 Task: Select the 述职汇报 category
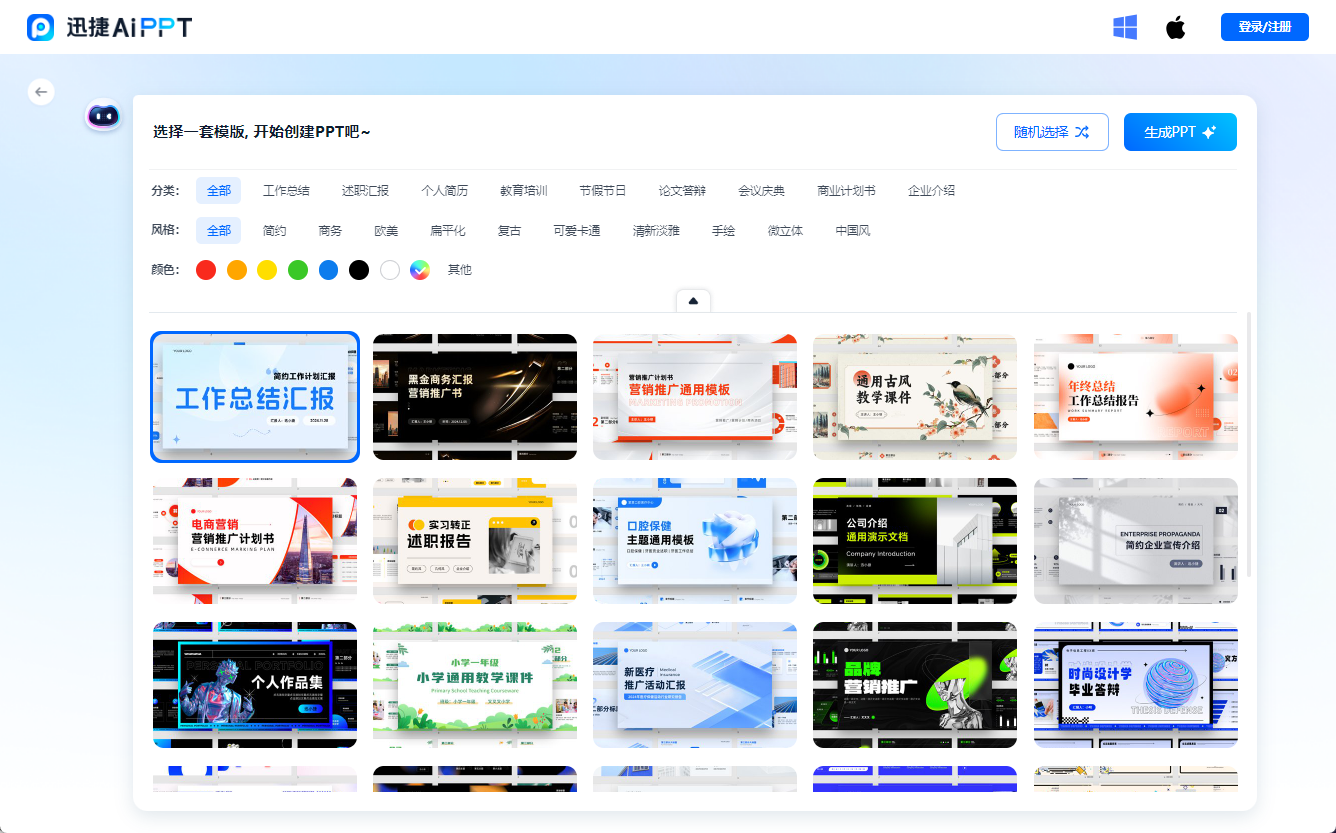365,190
